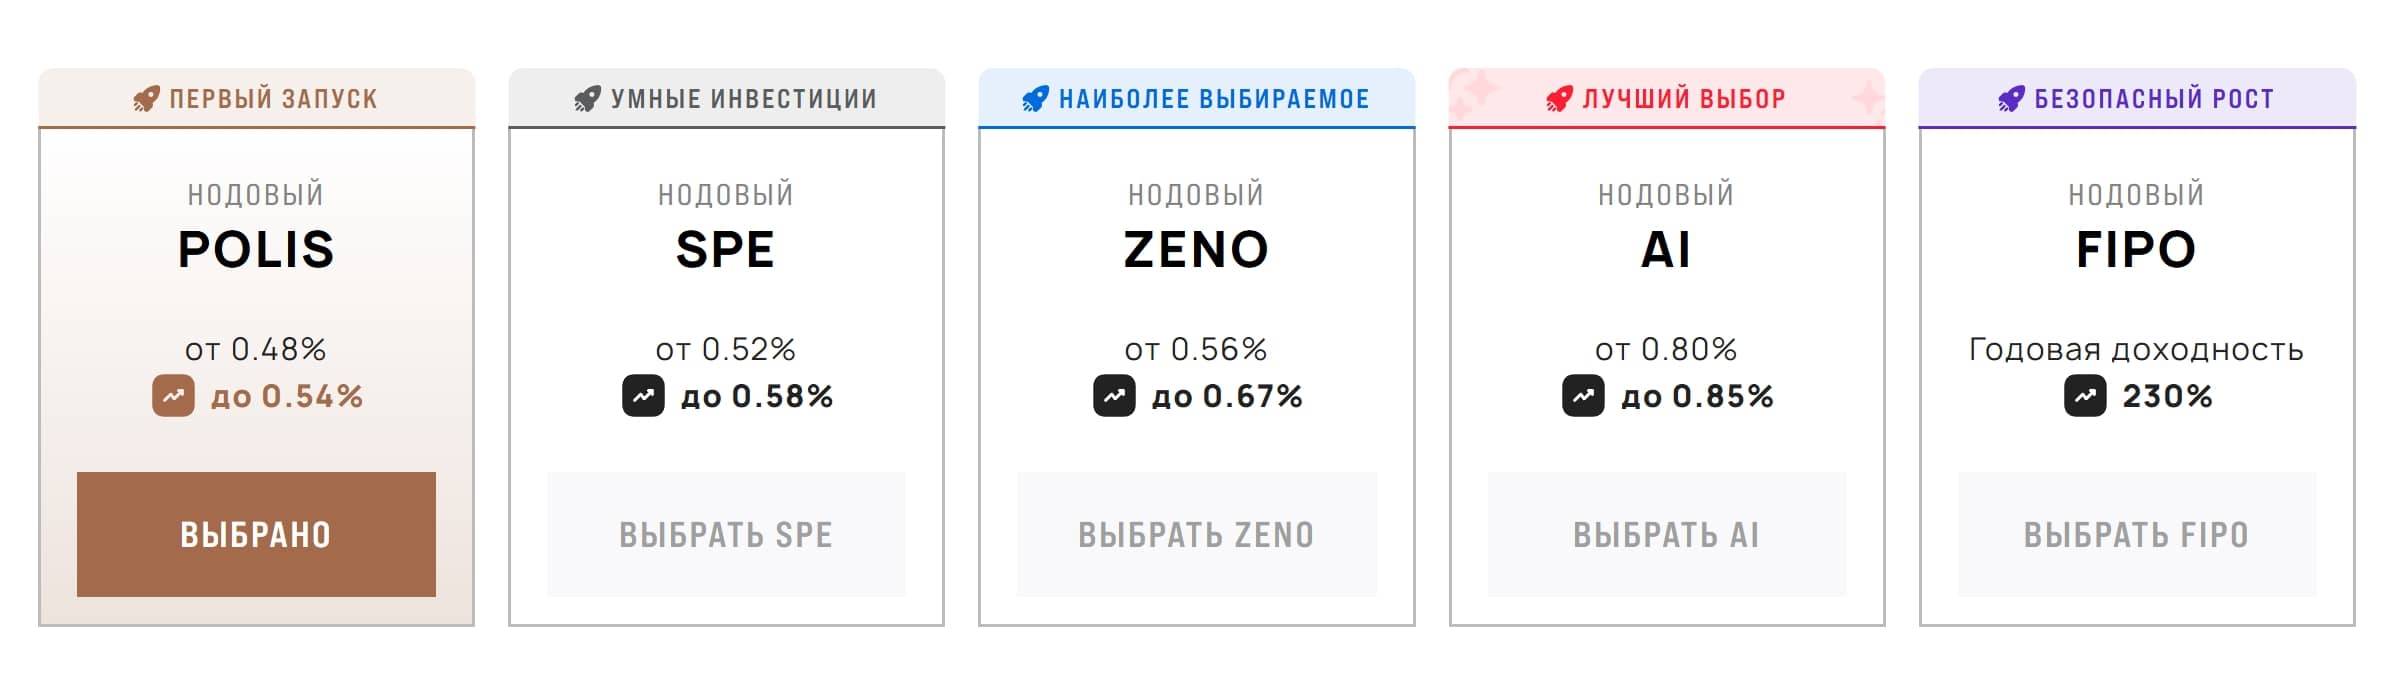2398x676 pixels.
Task: Click the trend chart icon next to 230%
Action: point(2085,396)
